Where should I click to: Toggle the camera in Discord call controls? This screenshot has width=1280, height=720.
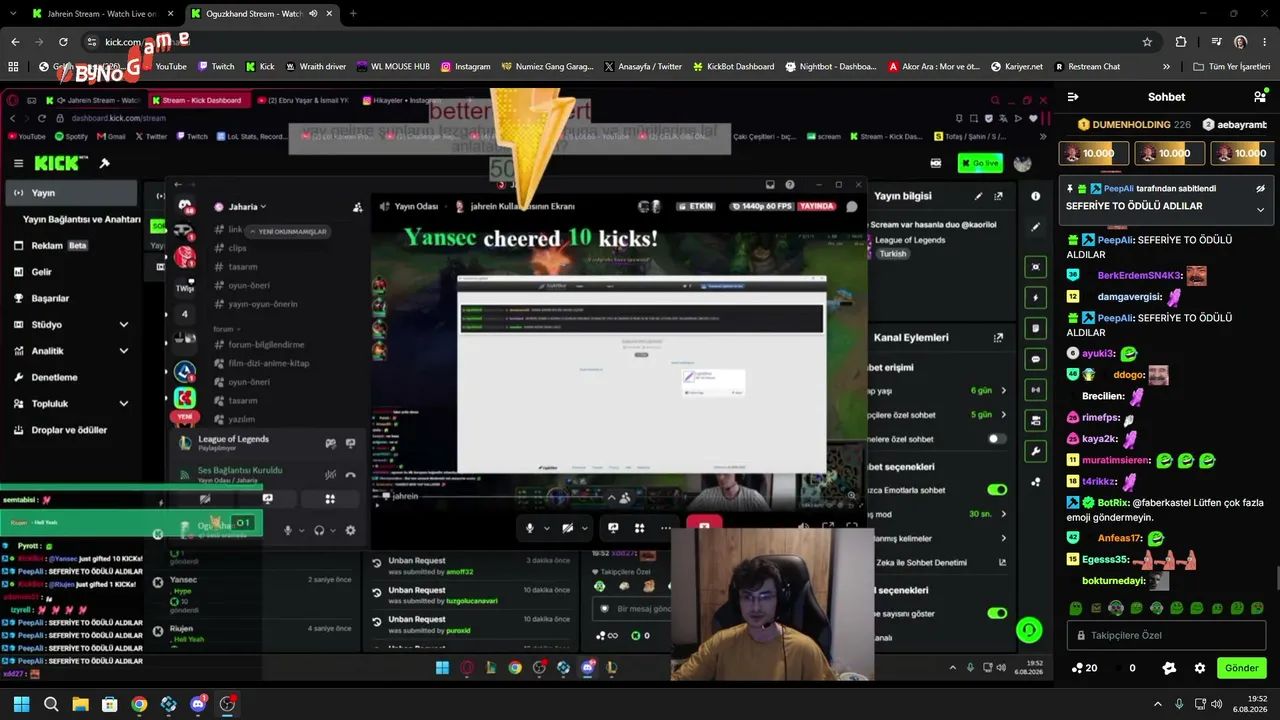point(567,528)
